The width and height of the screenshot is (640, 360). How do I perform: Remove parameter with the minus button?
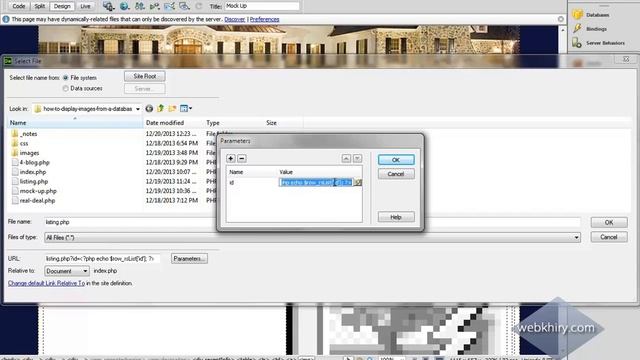(242, 158)
